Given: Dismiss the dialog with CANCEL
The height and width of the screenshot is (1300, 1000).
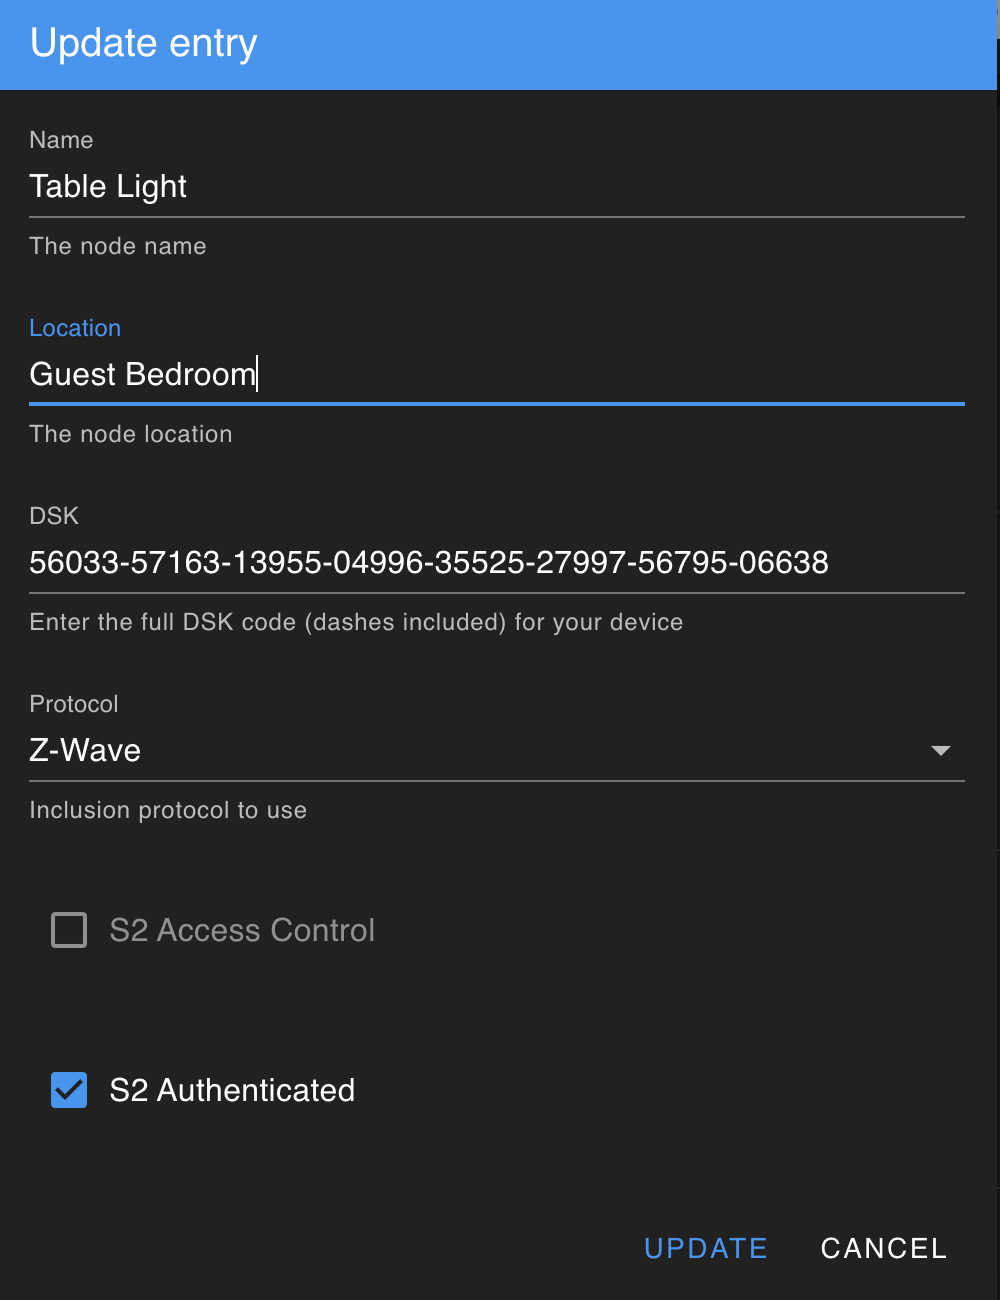Looking at the screenshot, I should [x=883, y=1248].
